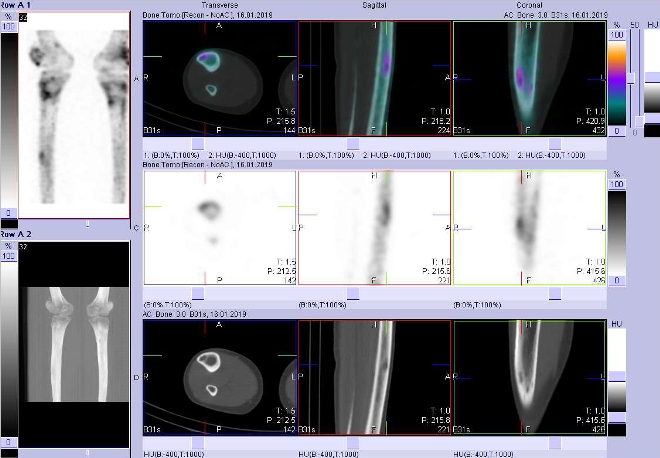Screen dimensions: 660x458
Task: Grab the slice slider under fused coronal view
Action: [555, 144]
